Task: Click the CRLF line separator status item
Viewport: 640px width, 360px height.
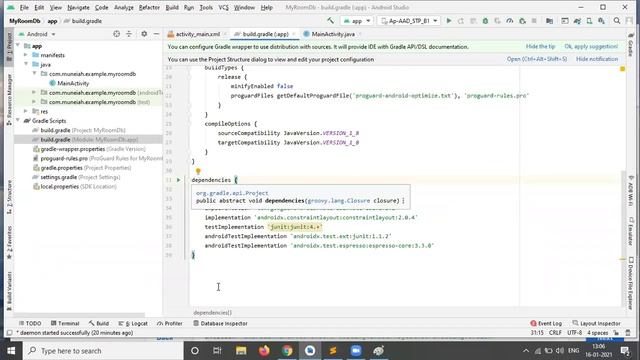Action: pyautogui.click(x=555, y=333)
